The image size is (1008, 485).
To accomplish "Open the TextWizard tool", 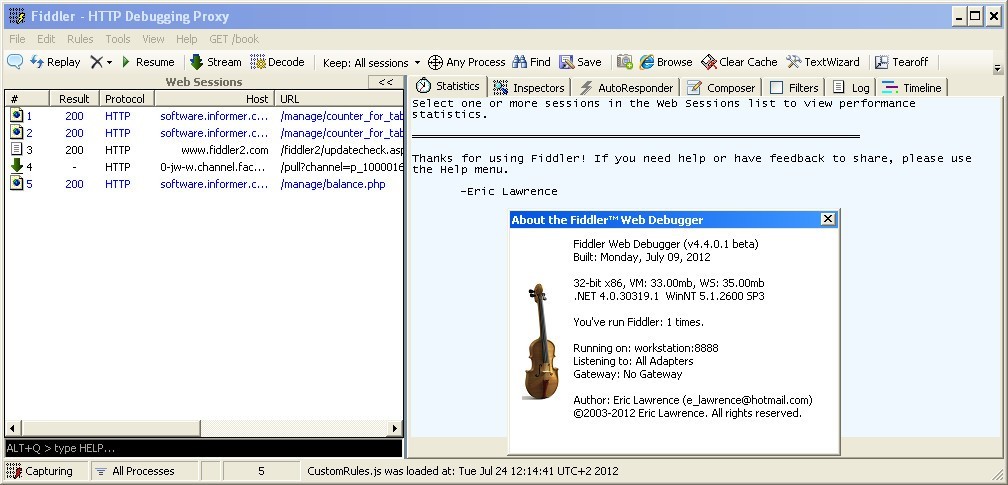I will coord(794,62).
